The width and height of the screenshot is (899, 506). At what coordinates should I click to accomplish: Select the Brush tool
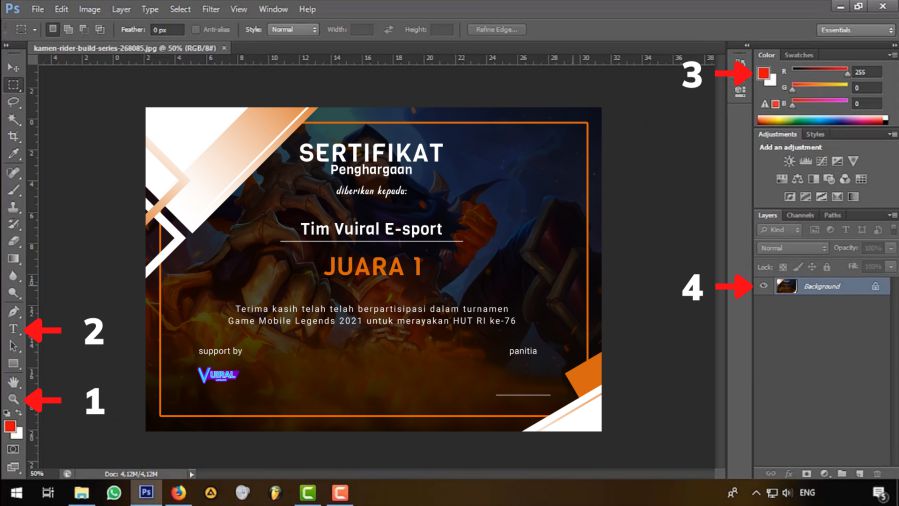click(x=13, y=190)
